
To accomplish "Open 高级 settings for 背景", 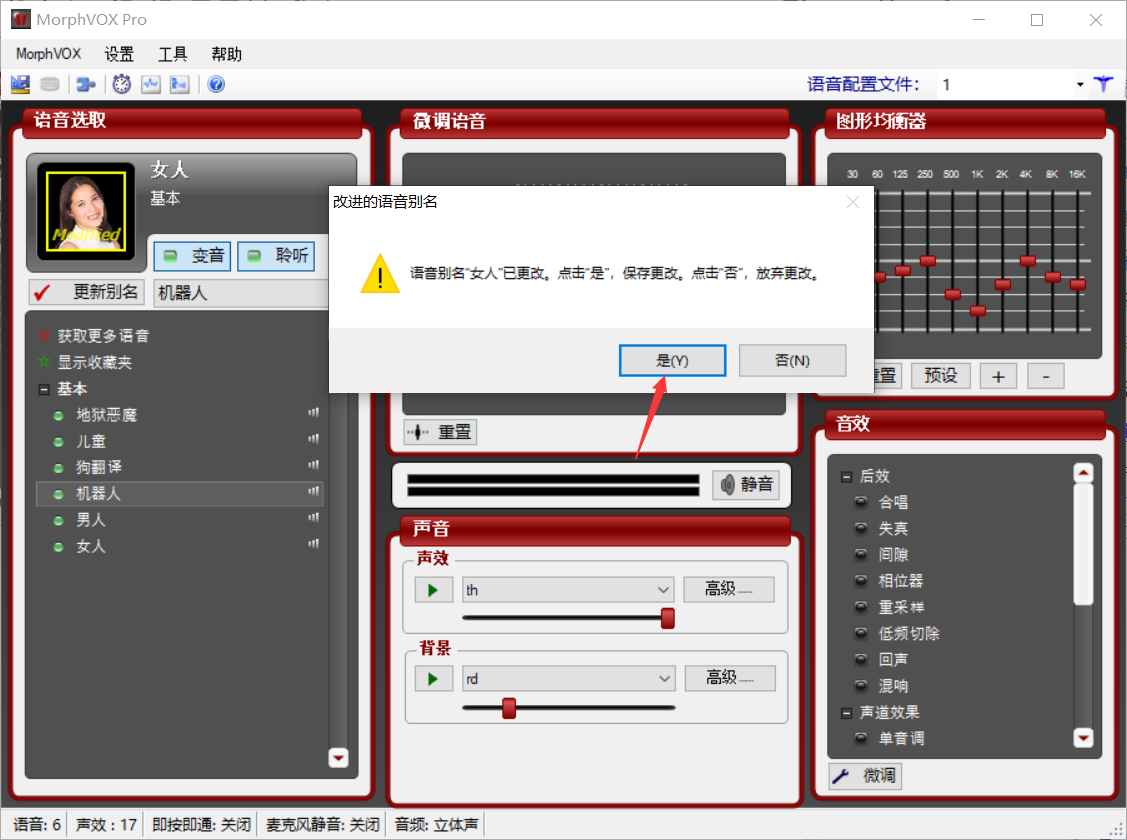I will (x=730, y=678).
